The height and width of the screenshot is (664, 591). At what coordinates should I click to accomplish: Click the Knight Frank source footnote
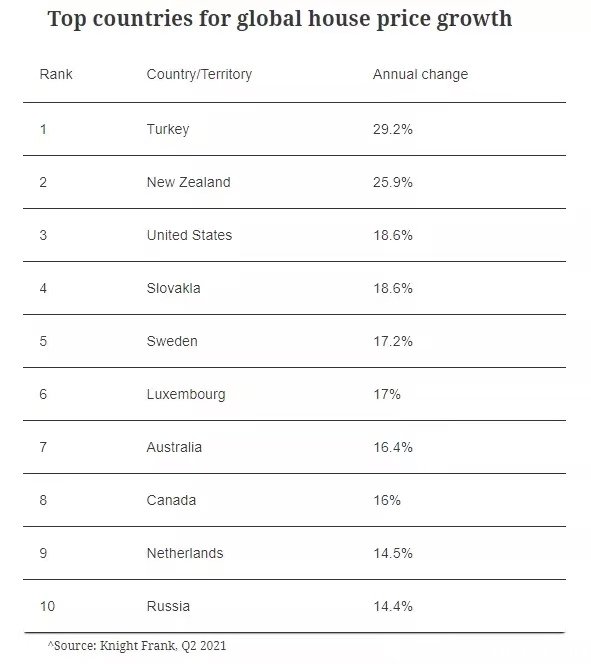[137, 646]
